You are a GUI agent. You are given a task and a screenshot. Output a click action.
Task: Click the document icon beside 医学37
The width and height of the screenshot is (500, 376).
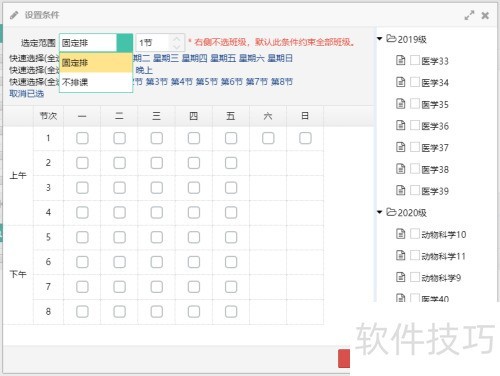(400, 147)
